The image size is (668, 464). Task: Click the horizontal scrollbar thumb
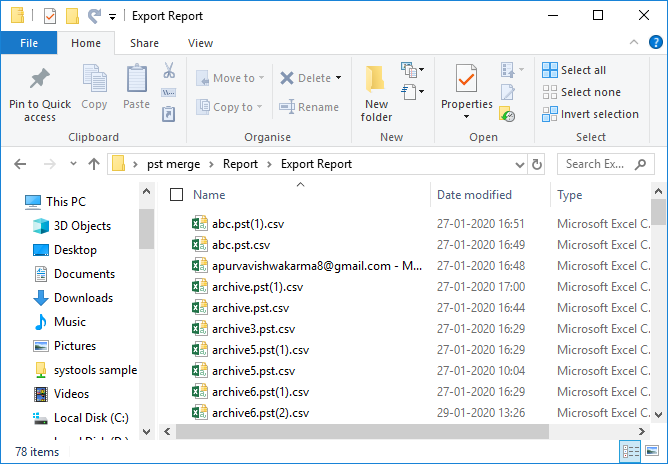pos(362,432)
